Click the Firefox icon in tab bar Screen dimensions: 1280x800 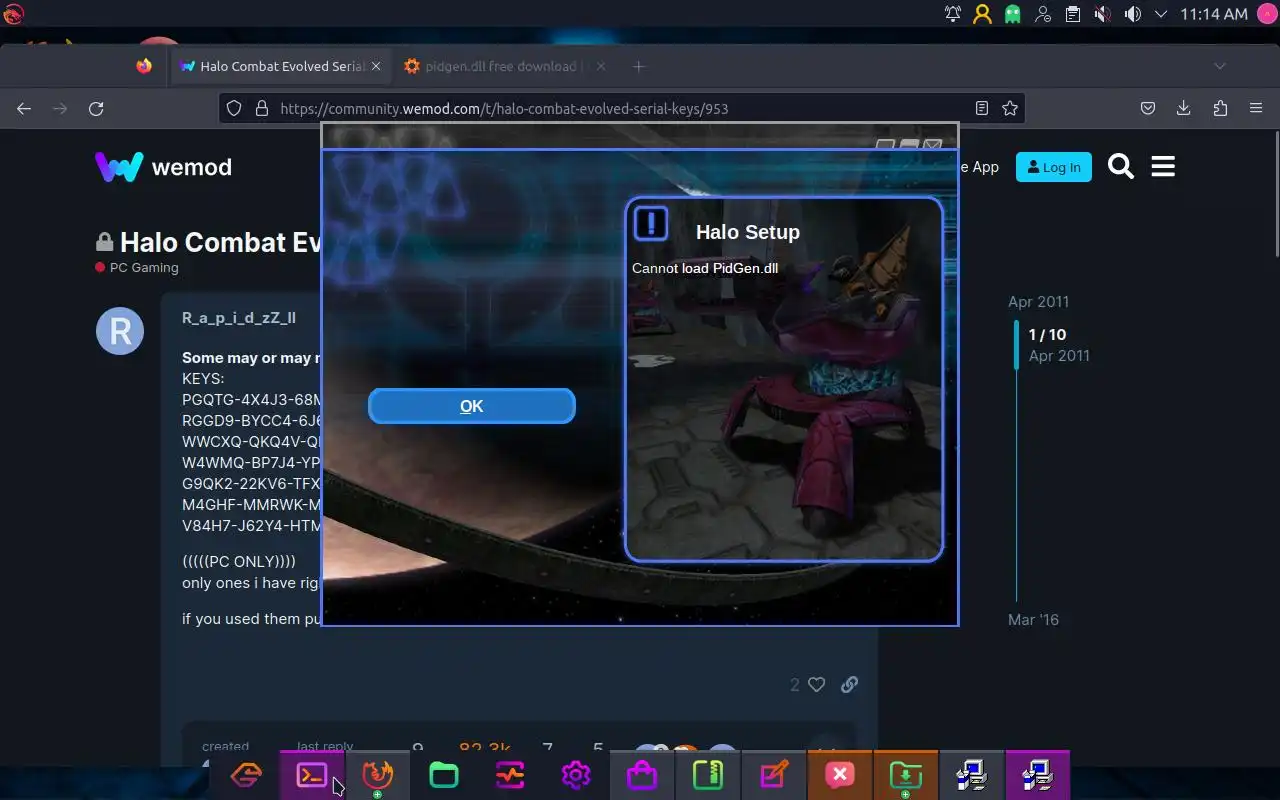pos(144,66)
